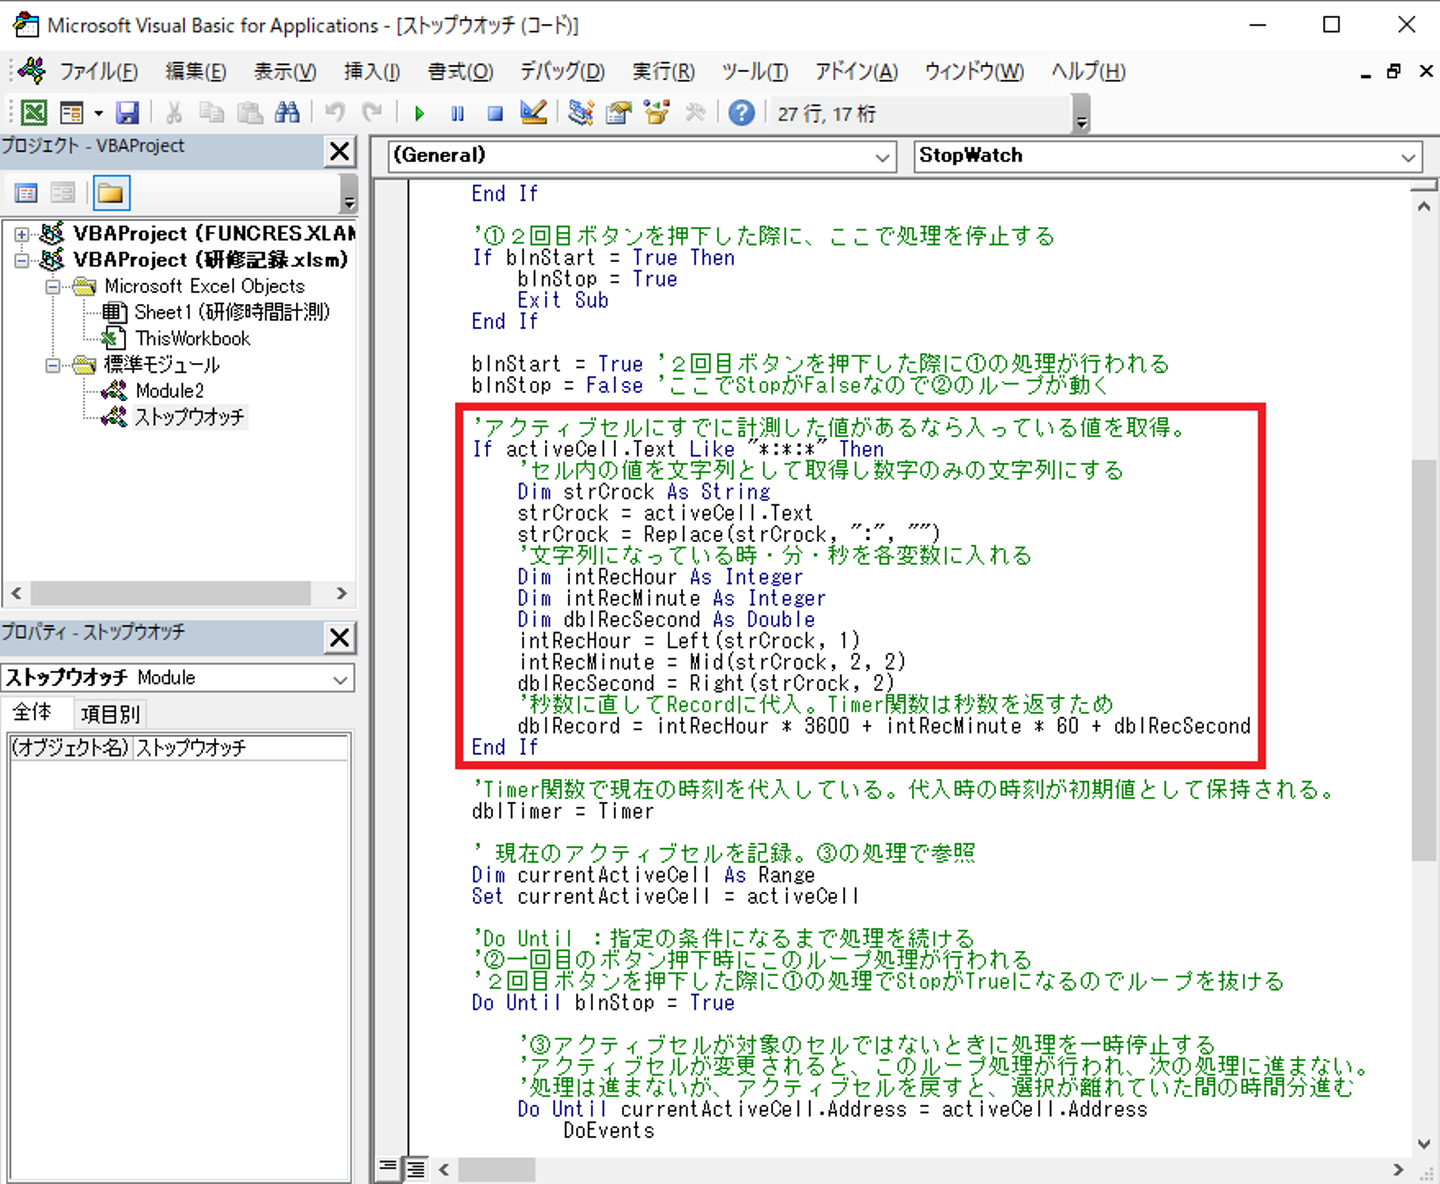This screenshot has height=1184, width=1440.
Task: Open the デバッグ(D) menu
Action: tap(562, 71)
